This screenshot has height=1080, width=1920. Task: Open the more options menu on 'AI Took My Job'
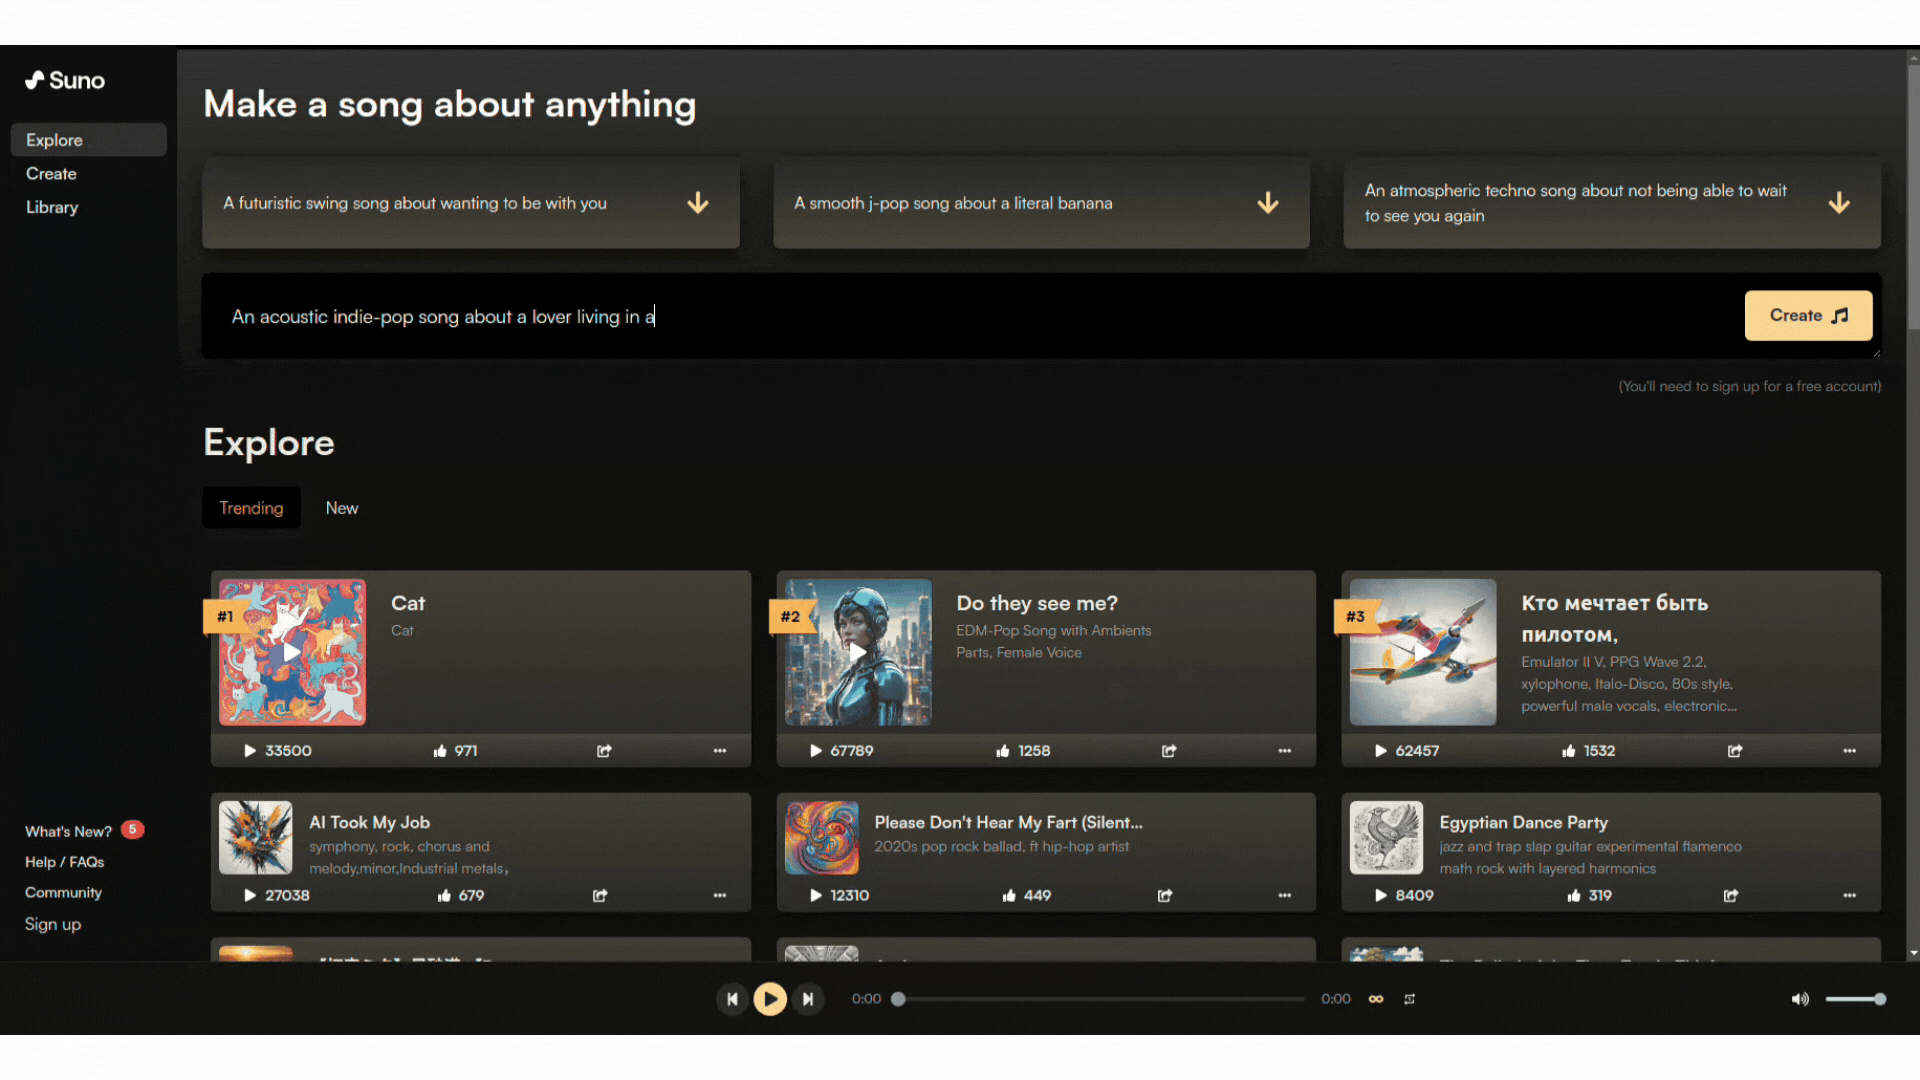click(720, 895)
